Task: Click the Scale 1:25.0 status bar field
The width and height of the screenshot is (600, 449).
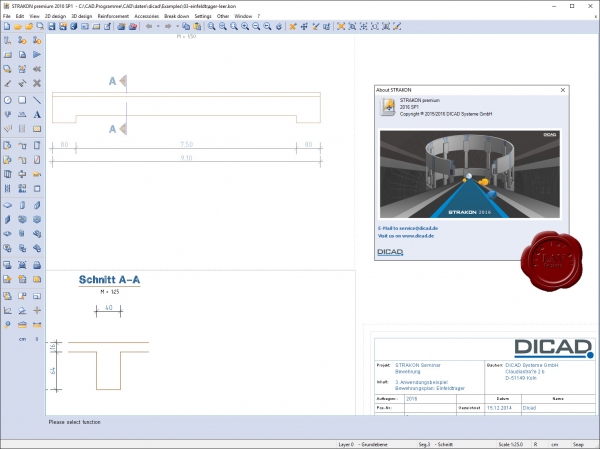Action: click(511, 444)
